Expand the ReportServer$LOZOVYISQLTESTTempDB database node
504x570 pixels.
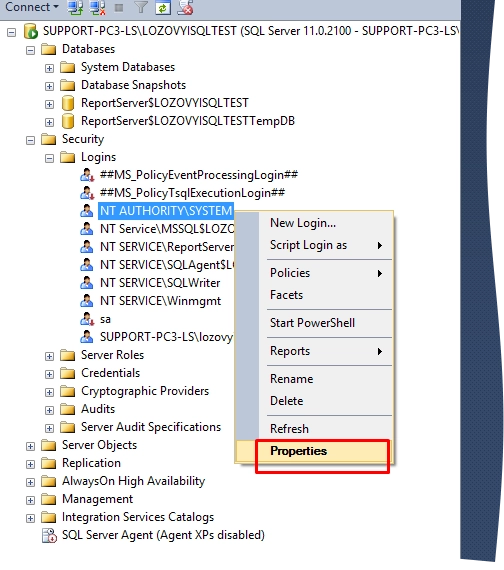coord(49,122)
